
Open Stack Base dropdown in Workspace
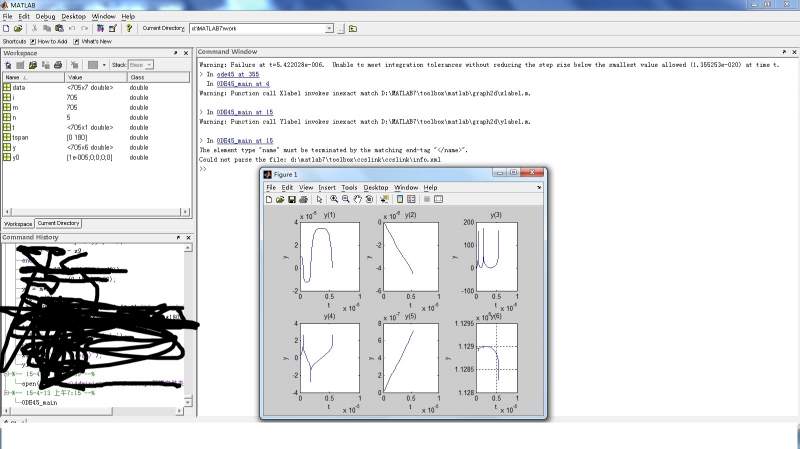148,65
